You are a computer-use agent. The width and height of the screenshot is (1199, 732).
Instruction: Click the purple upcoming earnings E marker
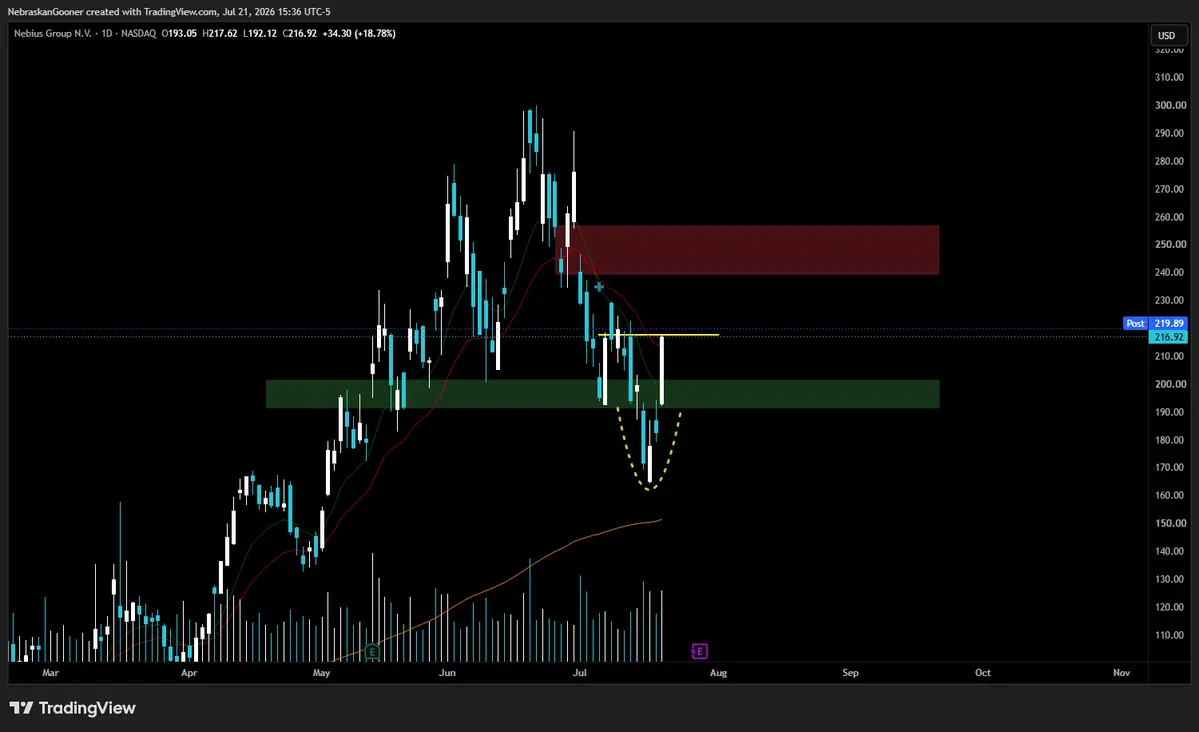699,651
